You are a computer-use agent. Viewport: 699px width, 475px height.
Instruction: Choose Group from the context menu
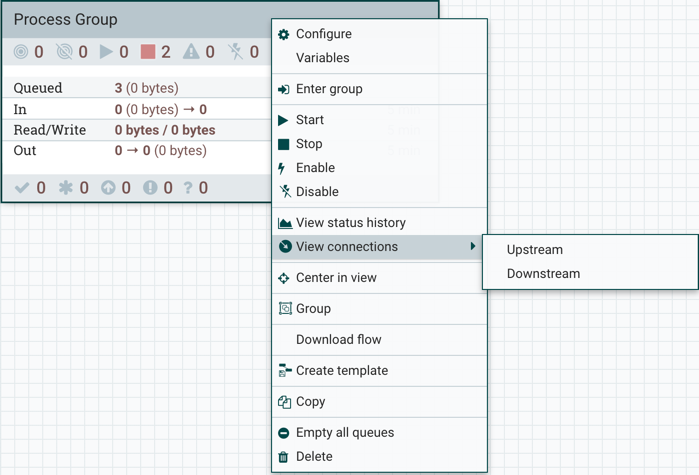[x=313, y=309]
